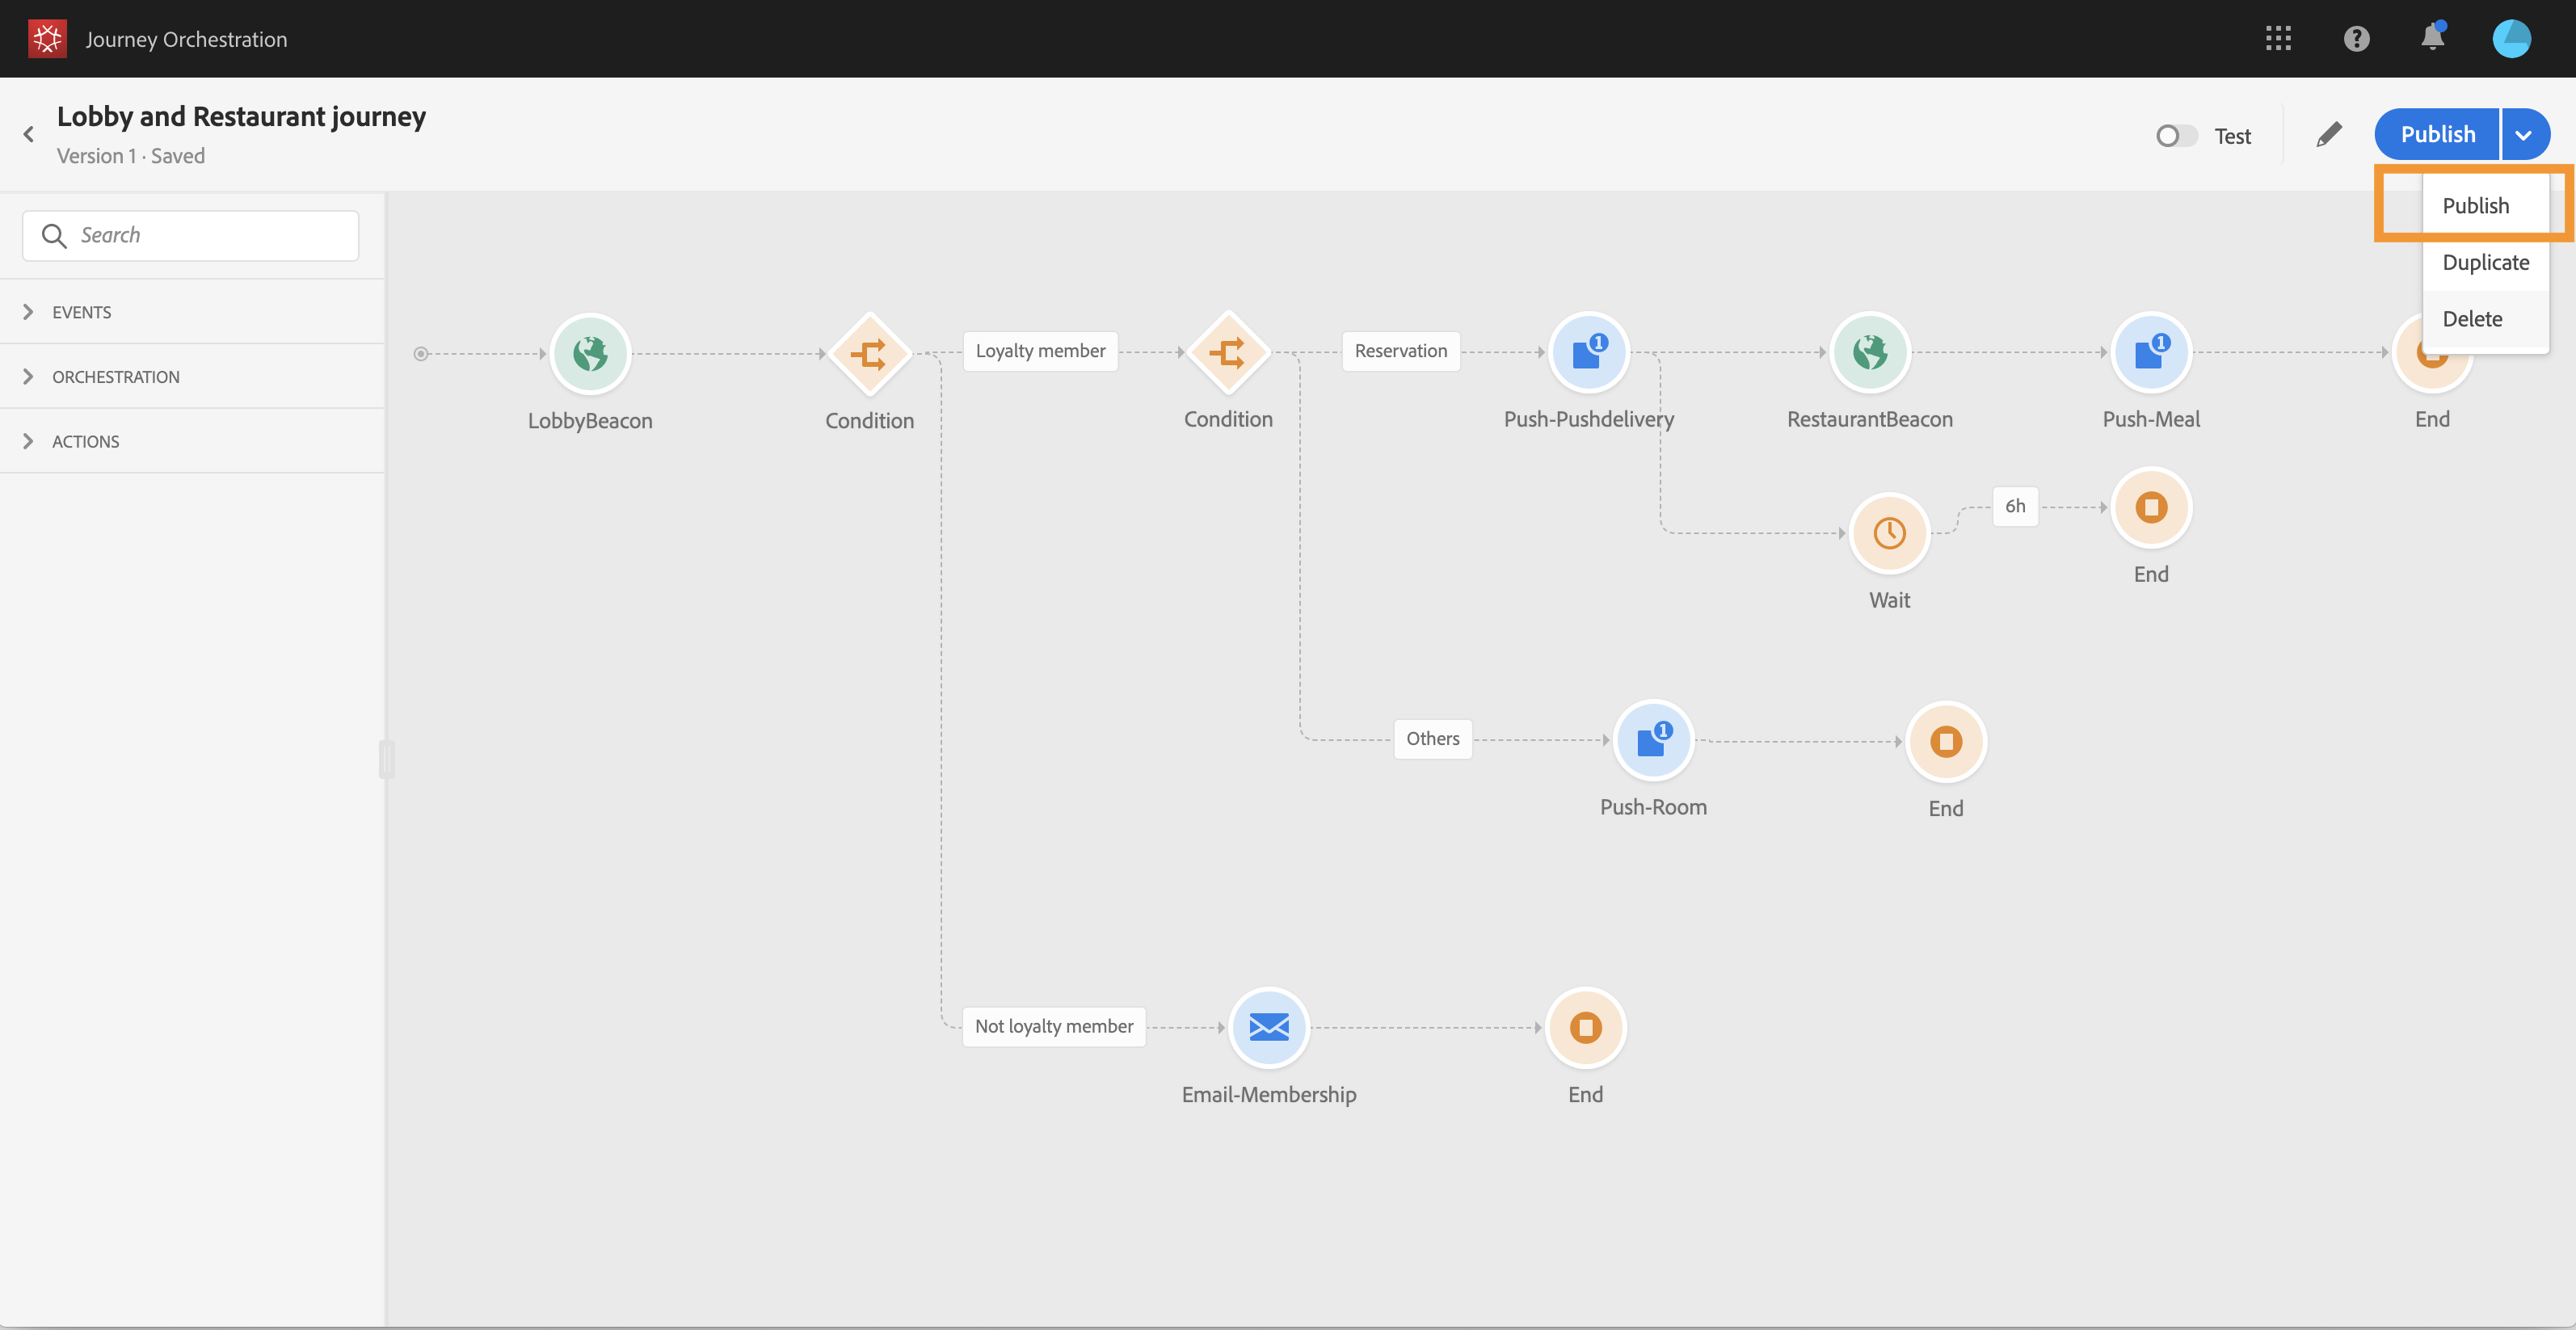
Task: Click the Email-Membership envelope node
Action: 1268,1027
